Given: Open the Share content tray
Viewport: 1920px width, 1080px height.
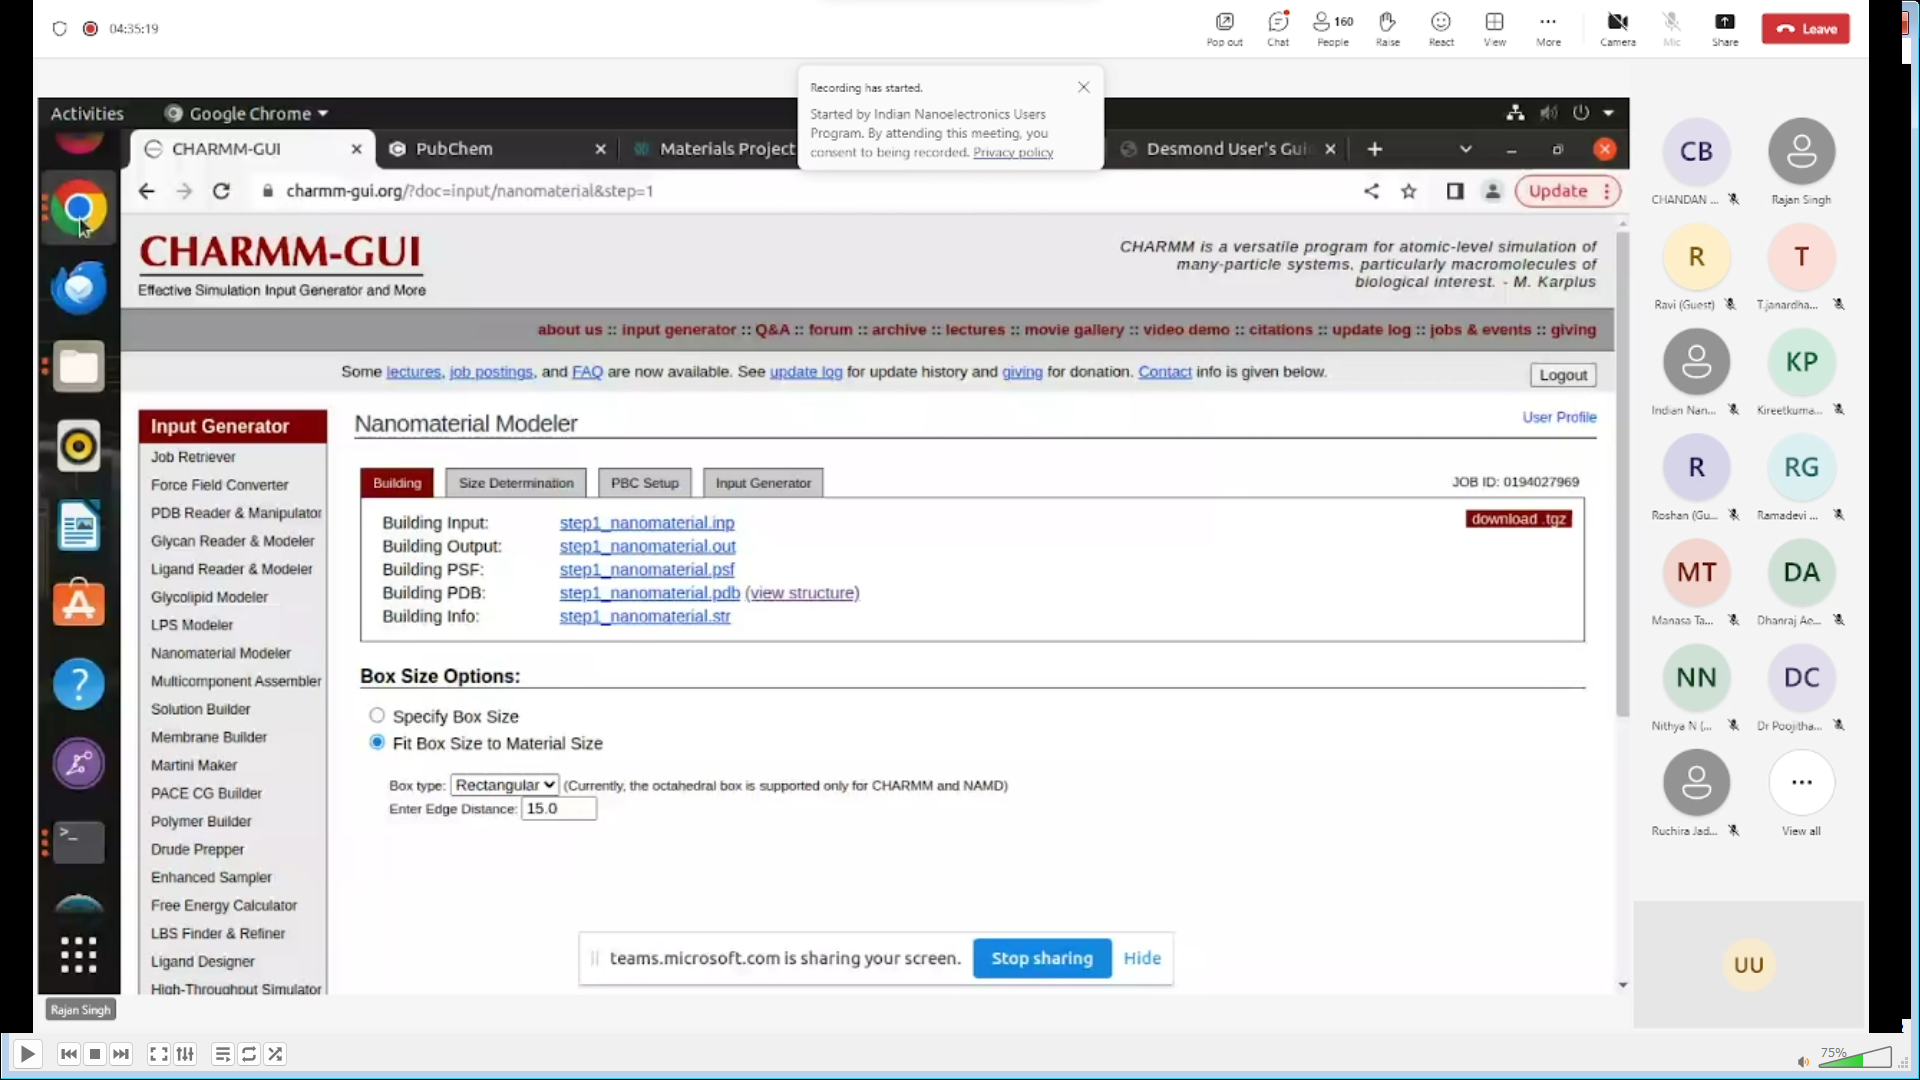Looking at the screenshot, I should (1725, 29).
